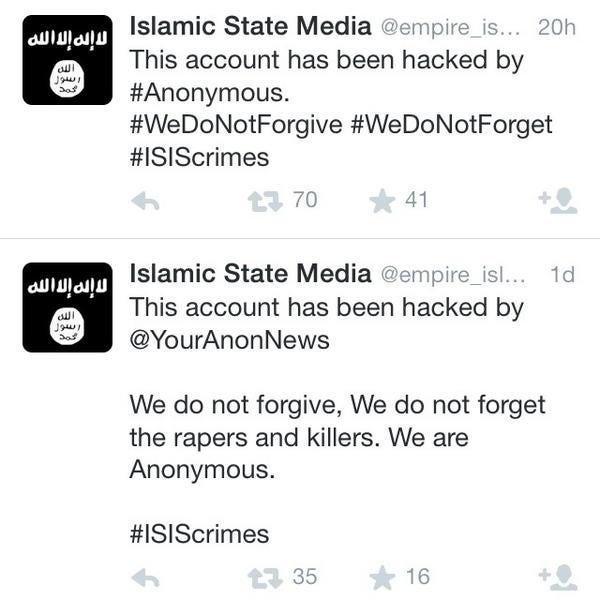
Task: Open the 20h timestamp of first tweet
Action: [x=557, y=28]
